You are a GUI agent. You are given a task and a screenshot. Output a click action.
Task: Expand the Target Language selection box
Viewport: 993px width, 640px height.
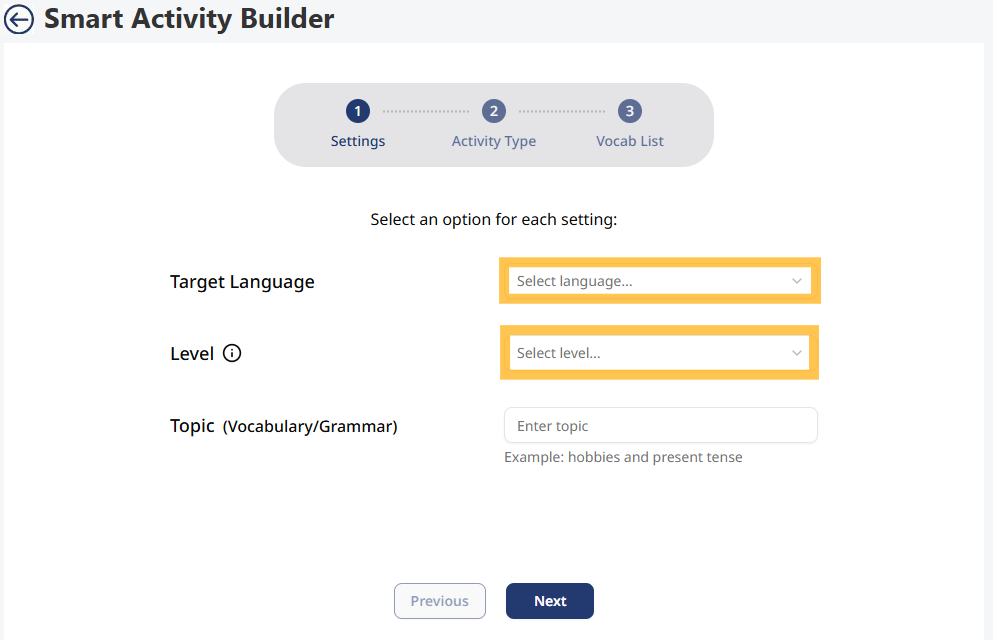click(660, 281)
